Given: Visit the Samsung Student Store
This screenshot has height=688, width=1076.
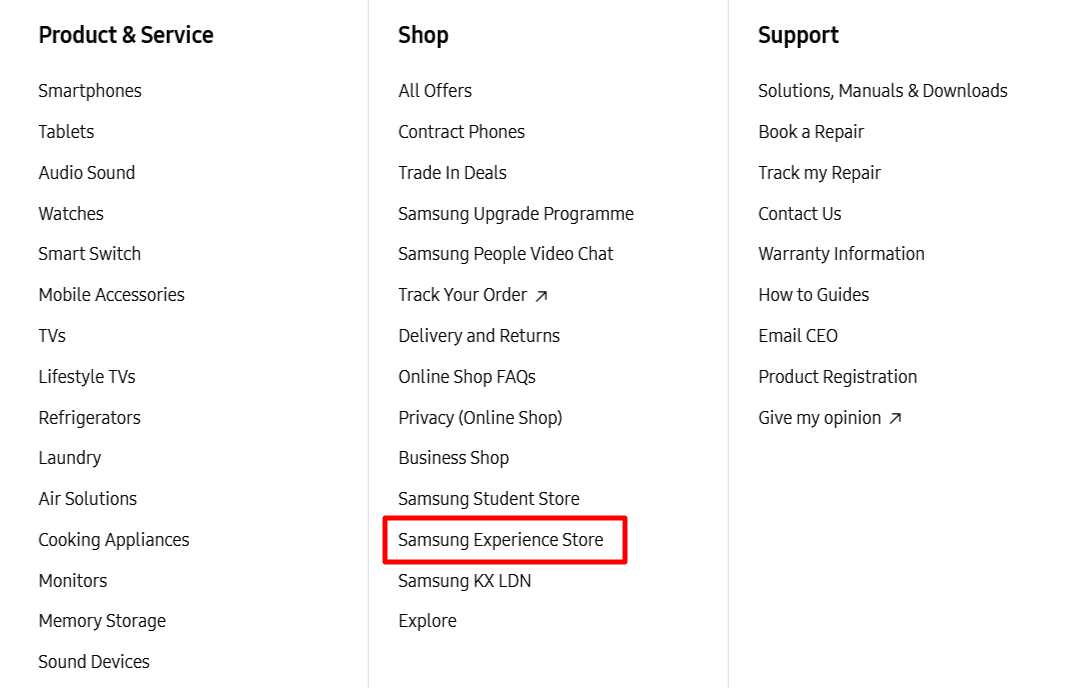Looking at the screenshot, I should pyautogui.click(x=488, y=498).
